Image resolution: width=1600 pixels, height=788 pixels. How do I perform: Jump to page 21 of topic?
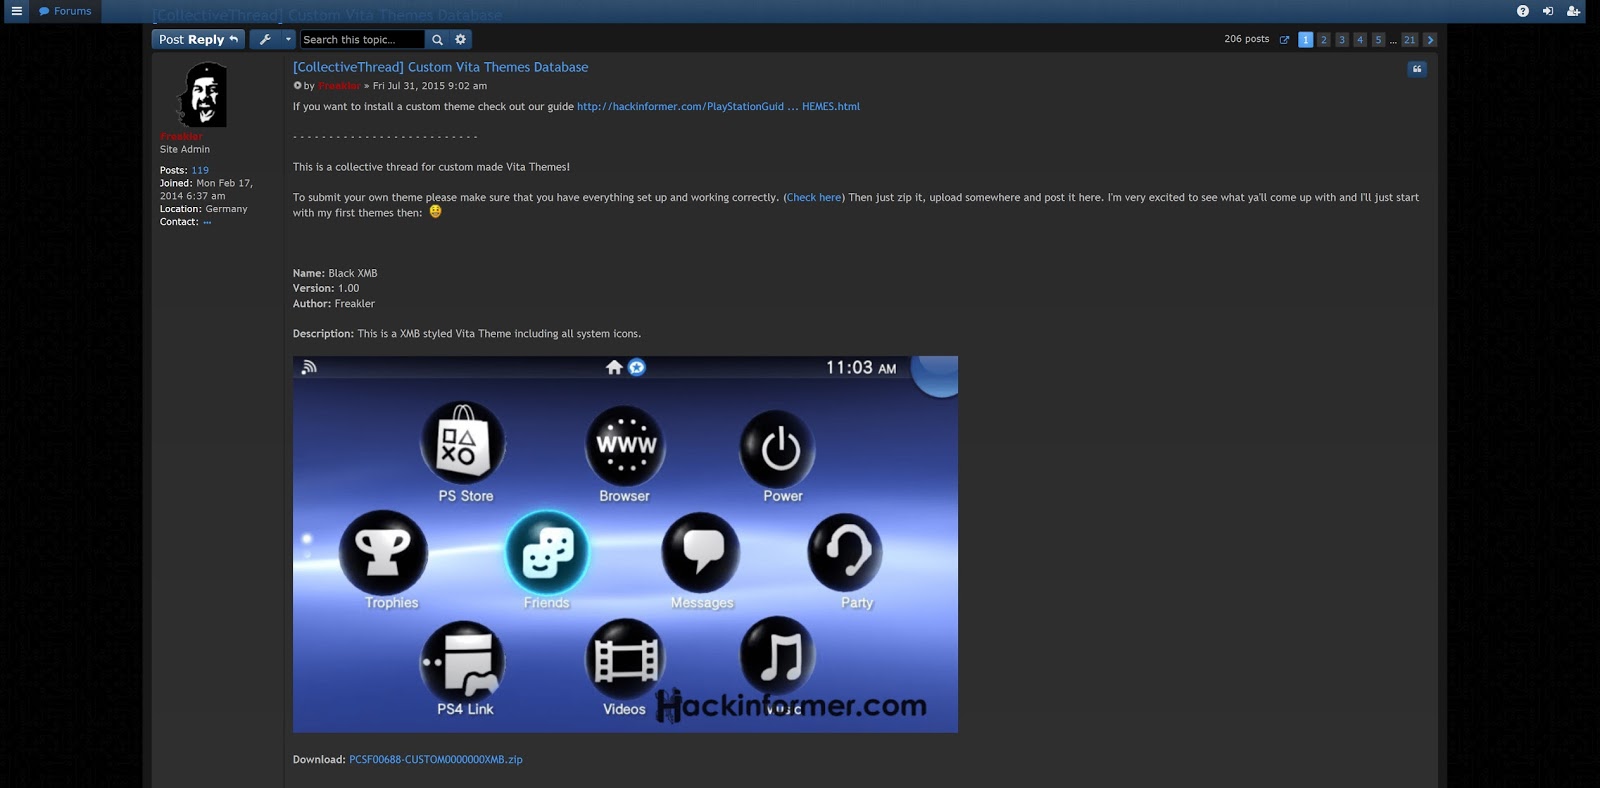coord(1409,40)
